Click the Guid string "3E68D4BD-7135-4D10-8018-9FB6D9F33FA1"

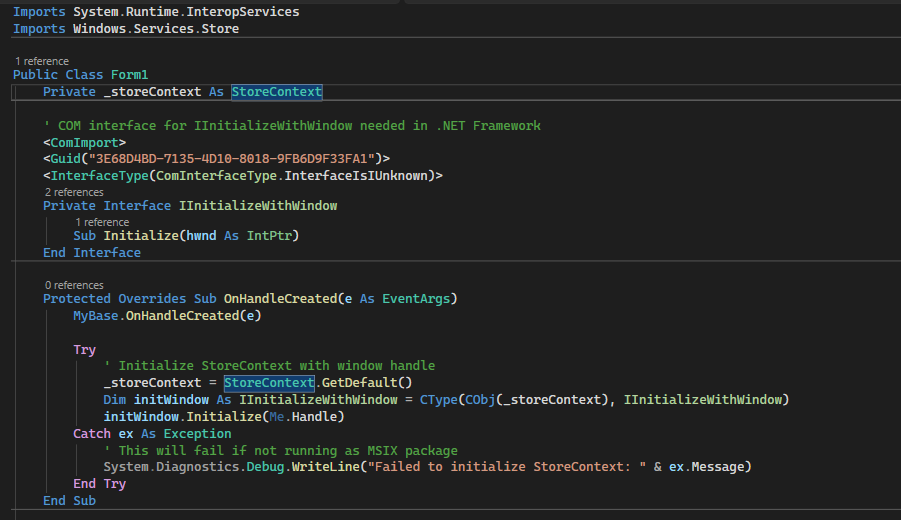(232, 159)
